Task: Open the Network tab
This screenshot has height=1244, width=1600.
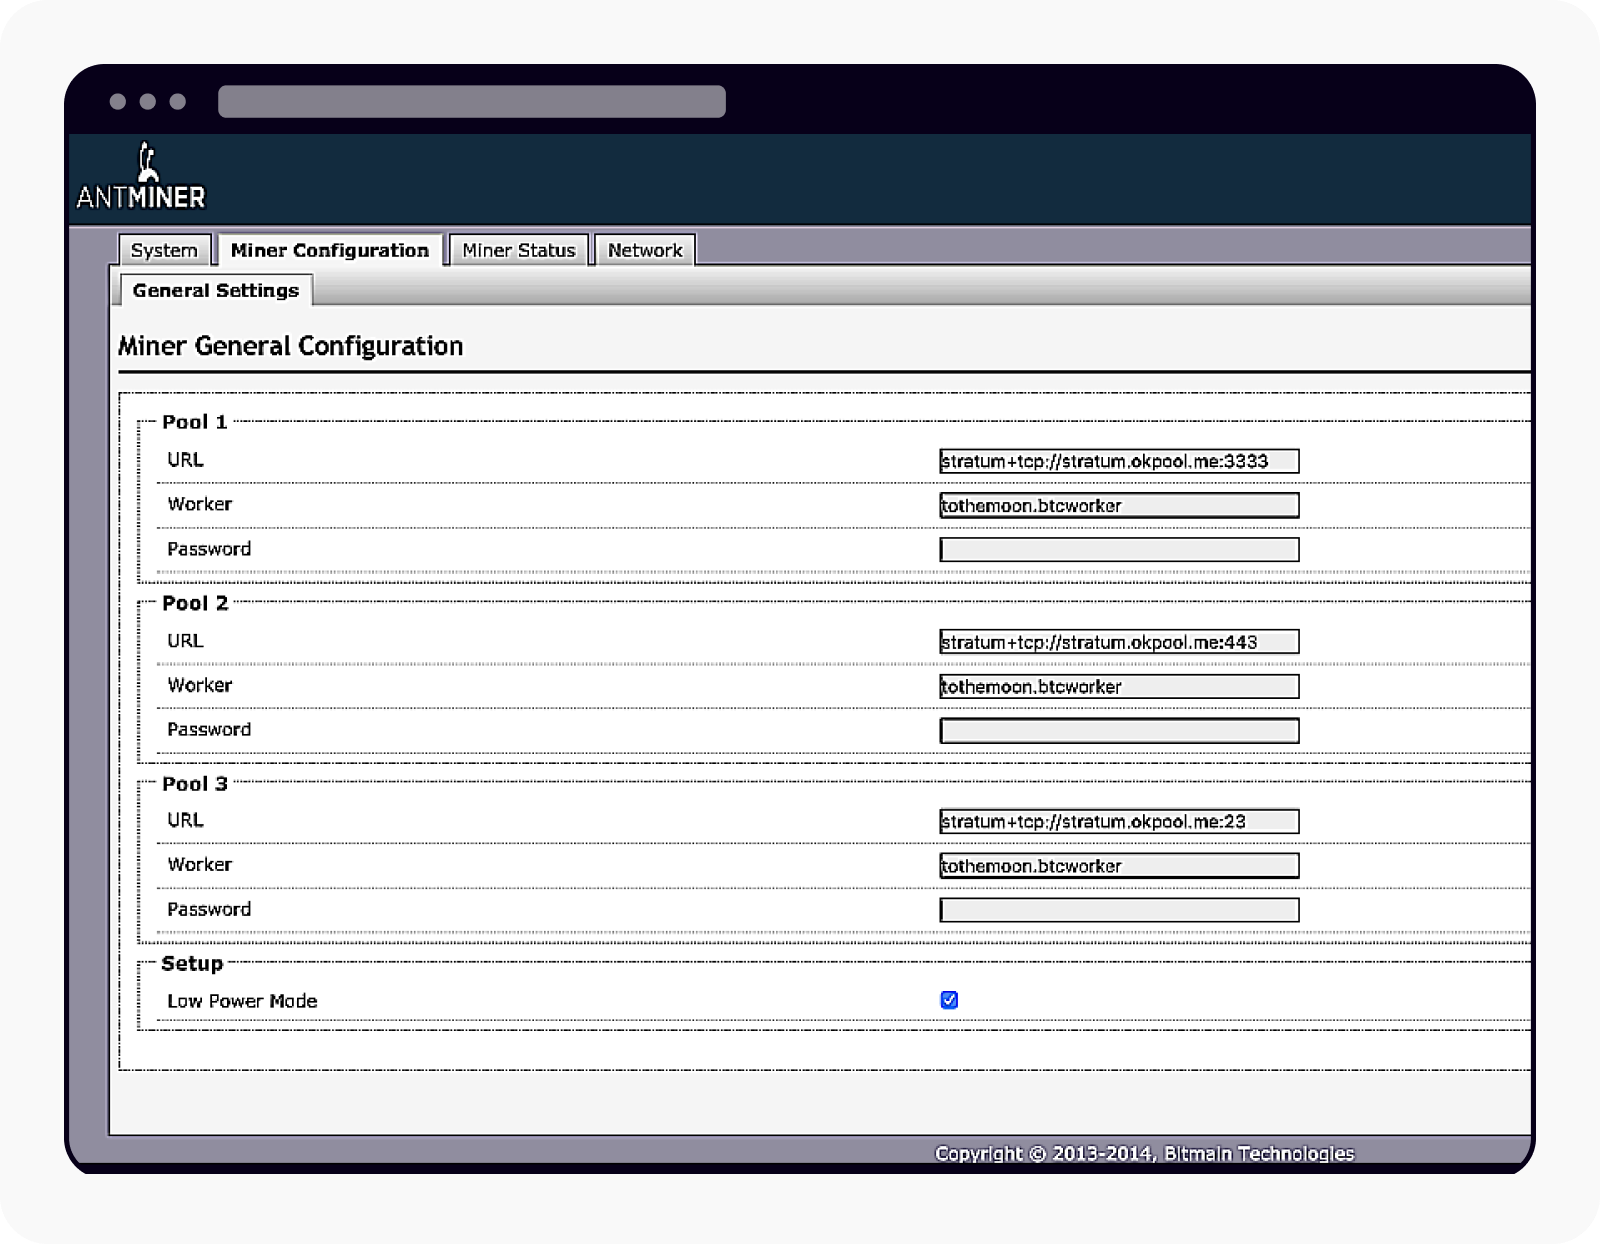Action: (644, 250)
